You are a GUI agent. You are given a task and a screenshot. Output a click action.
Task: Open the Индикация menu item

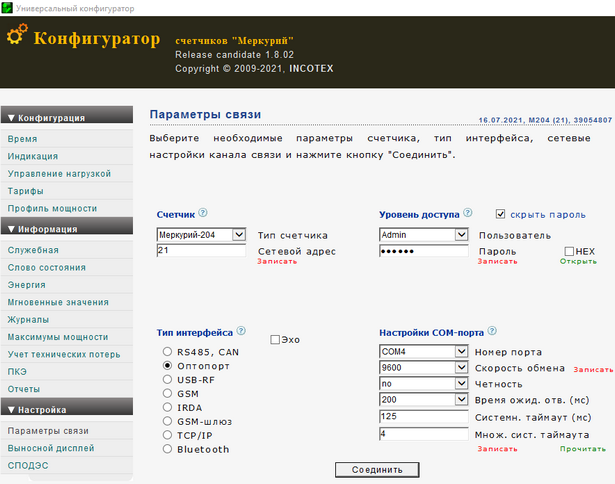[x=67, y=156]
